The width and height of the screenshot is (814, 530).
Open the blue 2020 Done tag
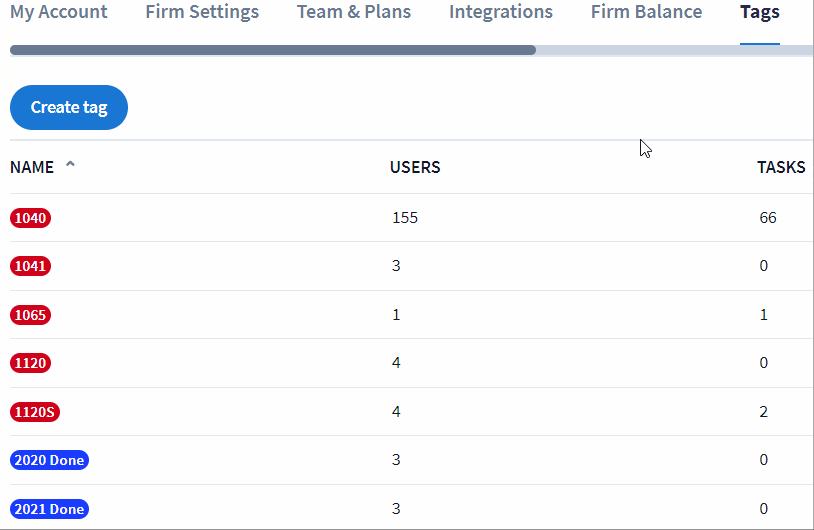tap(49, 460)
